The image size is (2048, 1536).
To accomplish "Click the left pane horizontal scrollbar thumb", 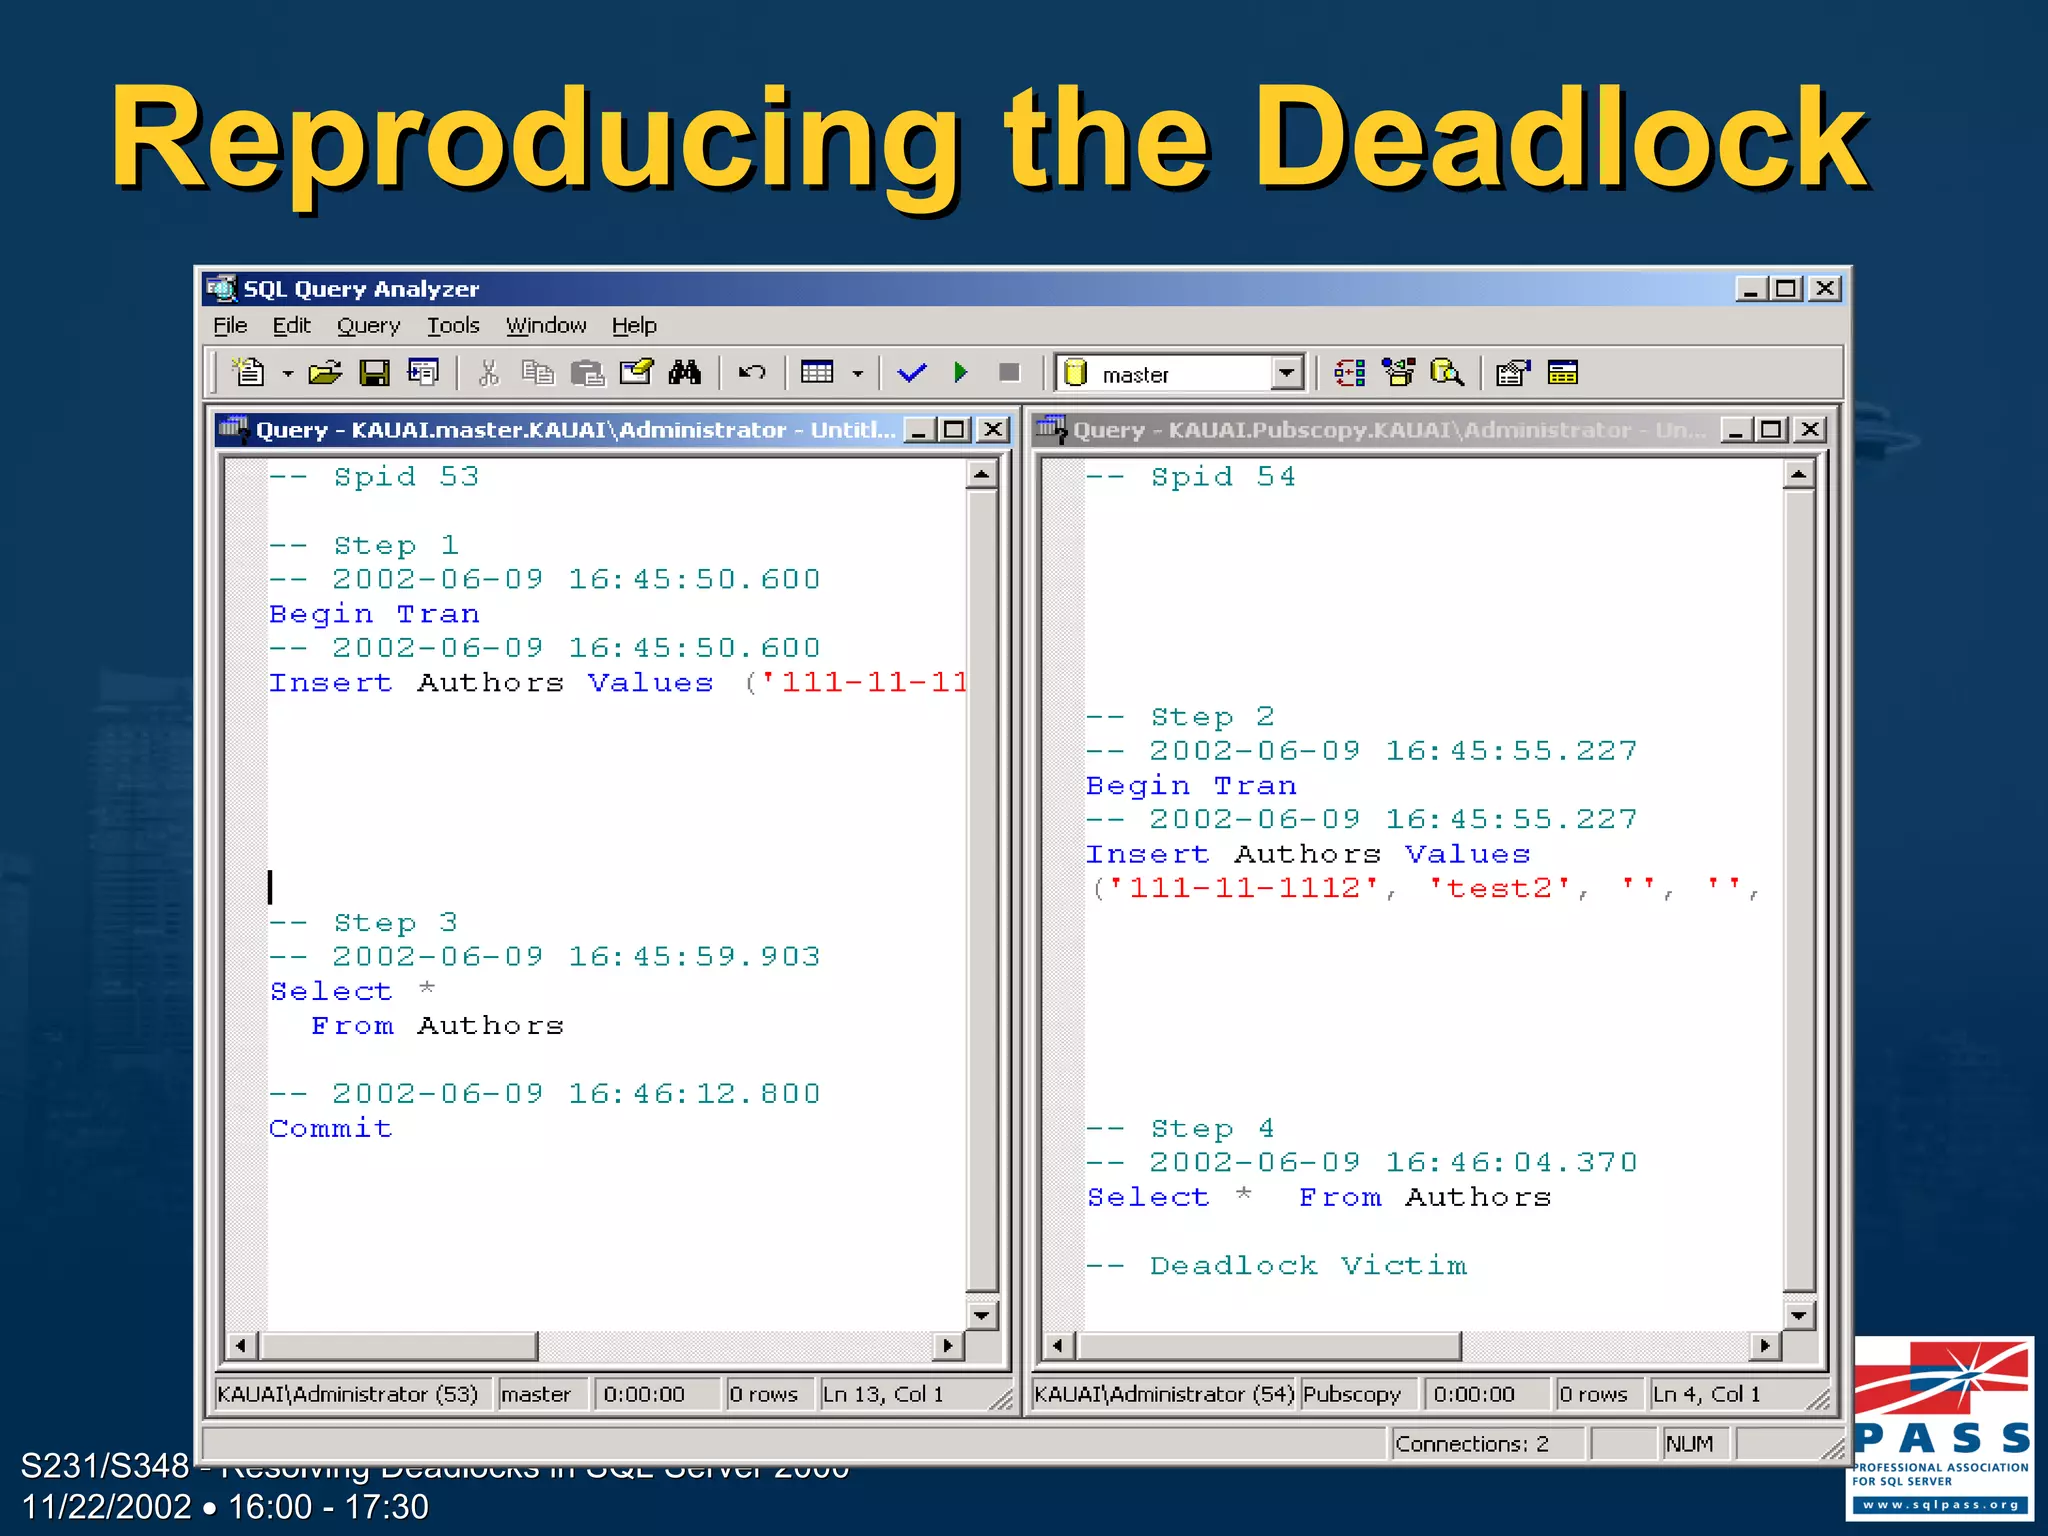I will coord(398,1346).
